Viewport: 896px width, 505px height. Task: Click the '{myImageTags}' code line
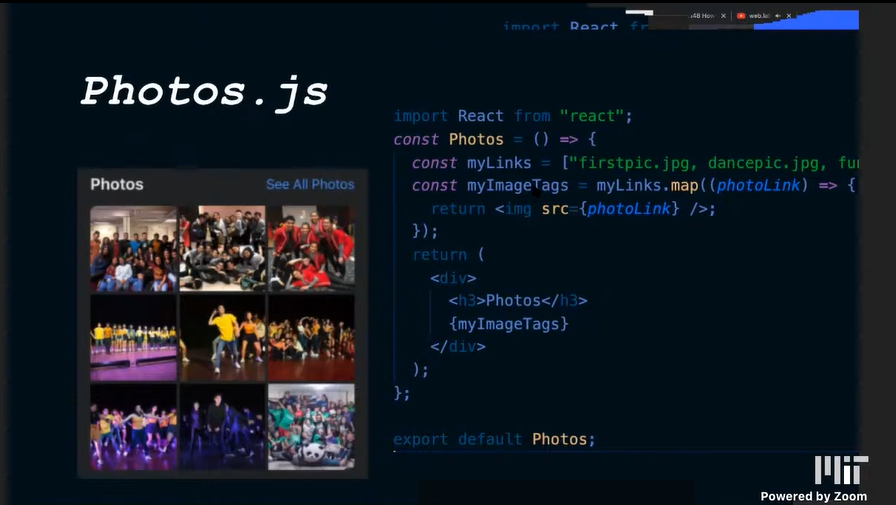click(x=509, y=324)
